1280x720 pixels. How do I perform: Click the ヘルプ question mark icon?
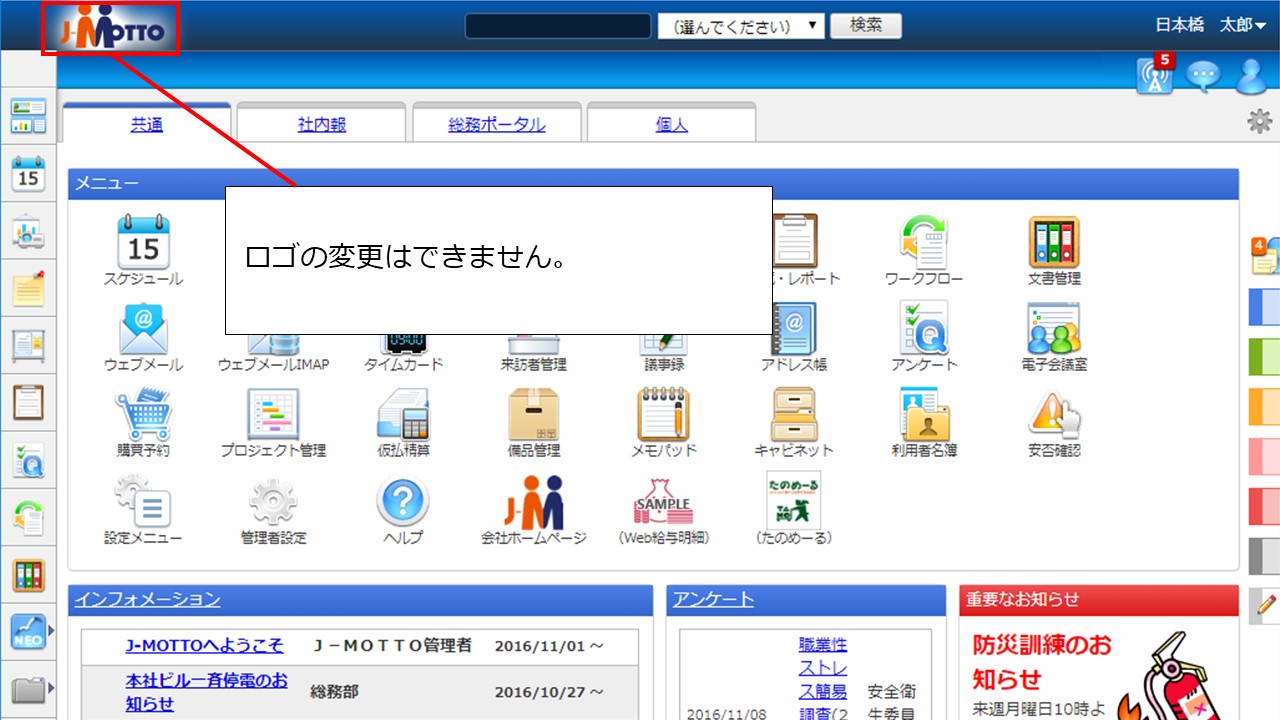coord(403,501)
